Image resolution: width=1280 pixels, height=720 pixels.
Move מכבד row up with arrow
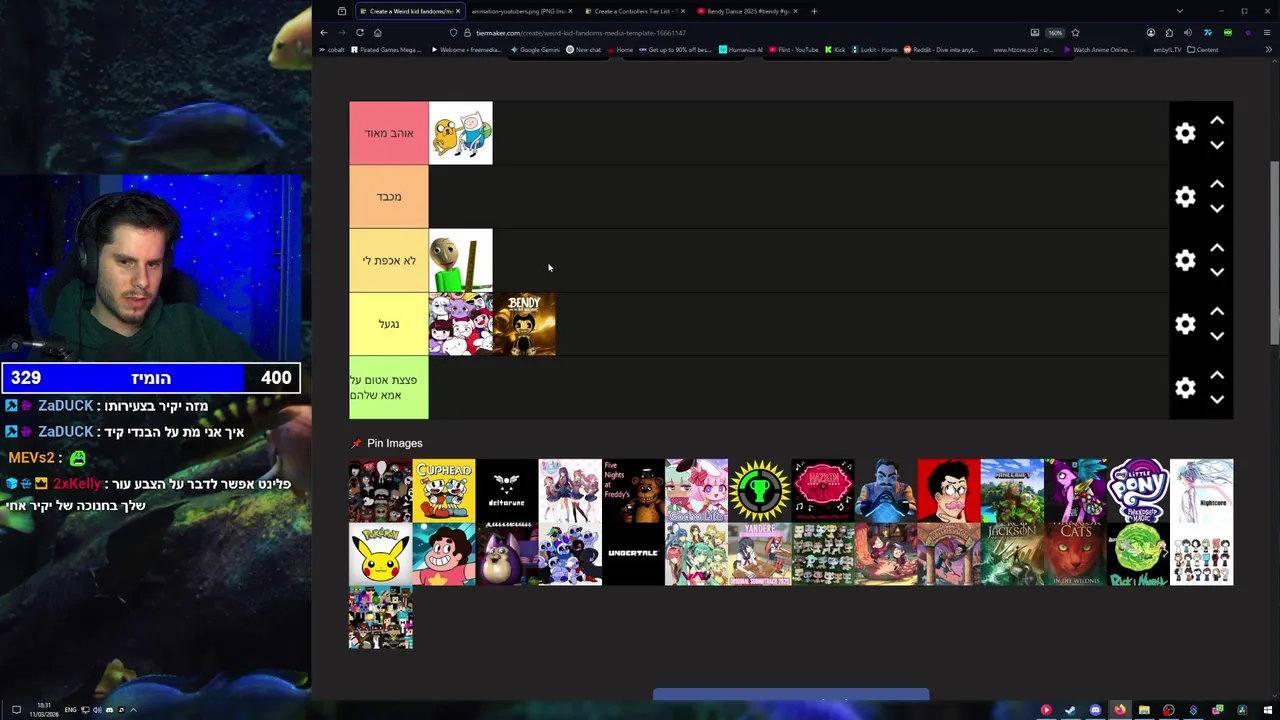click(1217, 185)
